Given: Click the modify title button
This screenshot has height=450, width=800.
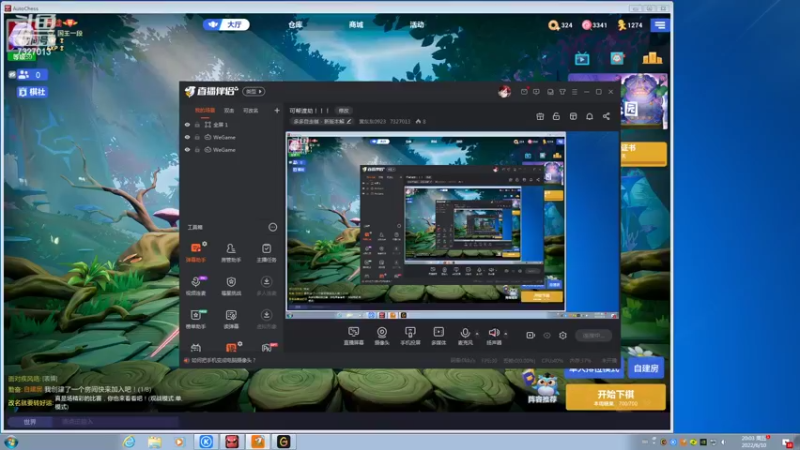Looking at the screenshot, I should (x=343, y=111).
